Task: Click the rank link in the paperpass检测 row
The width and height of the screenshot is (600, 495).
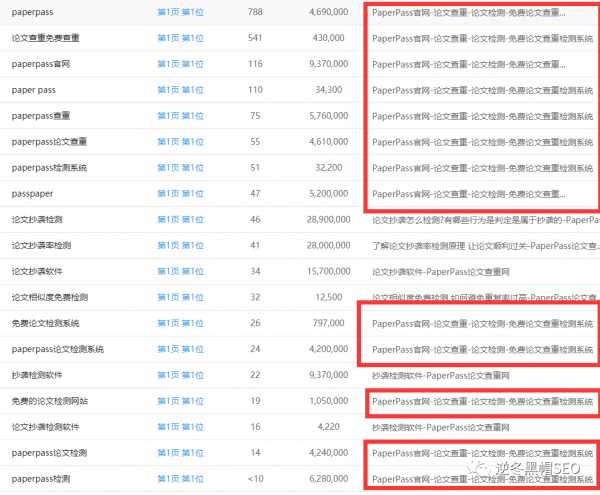Action: click(x=180, y=479)
